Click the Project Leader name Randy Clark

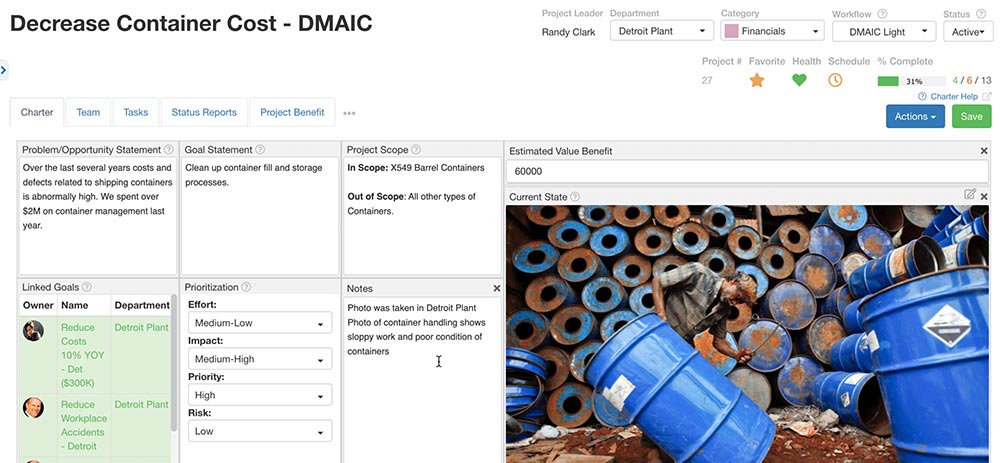(568, 32)
